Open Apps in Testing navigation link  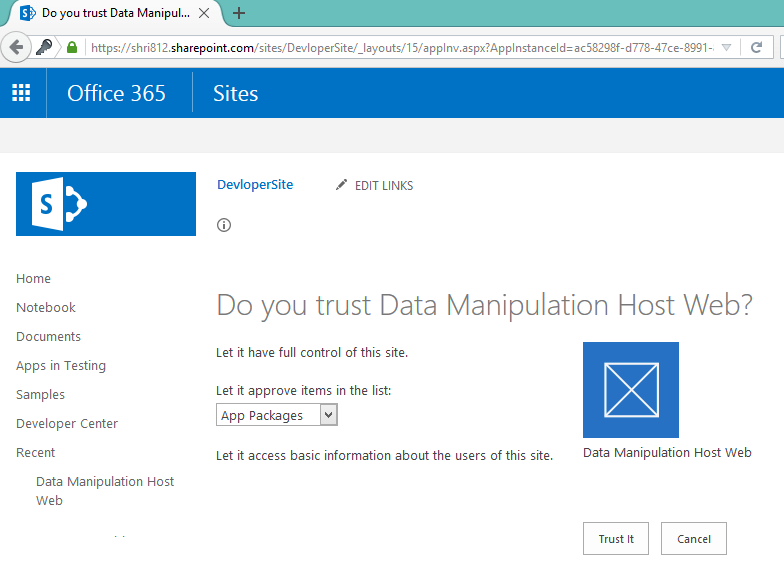click(61, 366)
